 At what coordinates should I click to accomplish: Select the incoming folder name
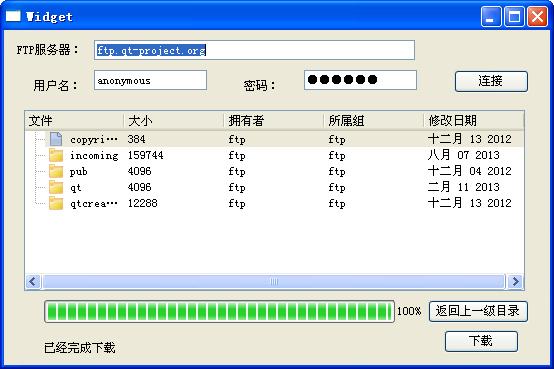click(x=94, y=156)
